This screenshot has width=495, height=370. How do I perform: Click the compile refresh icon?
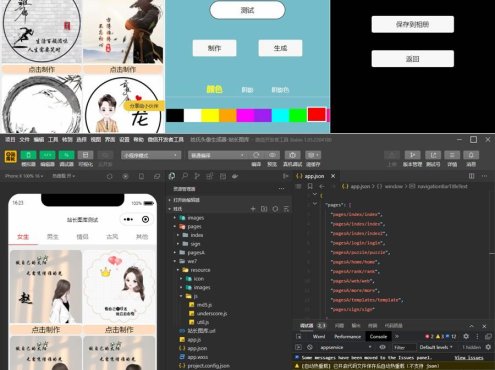click(x=256, y=155)
